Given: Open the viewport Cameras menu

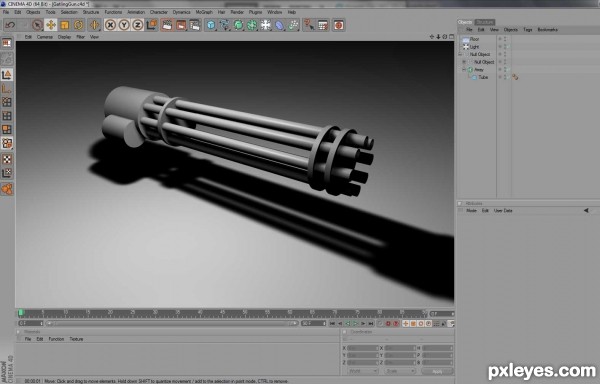Looking at the screenshot, I should coord(45,37).
